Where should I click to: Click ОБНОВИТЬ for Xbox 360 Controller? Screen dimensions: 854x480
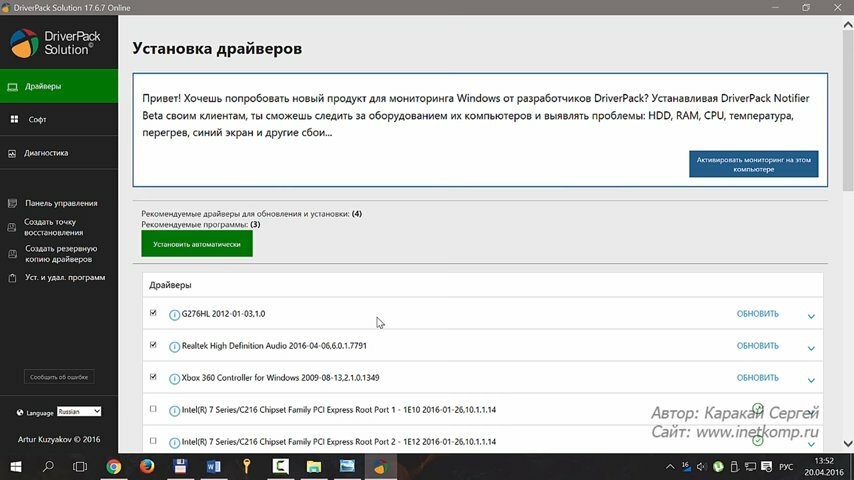point(758,378)
